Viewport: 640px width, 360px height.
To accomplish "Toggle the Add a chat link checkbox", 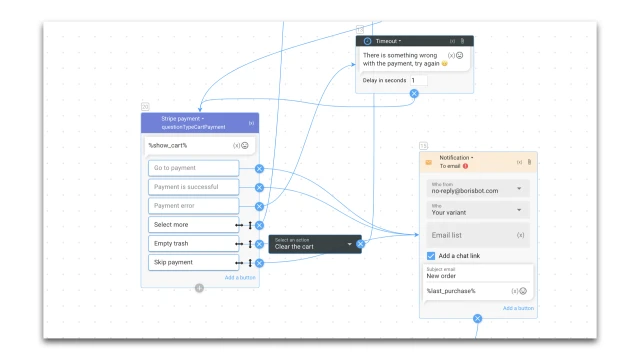I will [x=431, y=256].
